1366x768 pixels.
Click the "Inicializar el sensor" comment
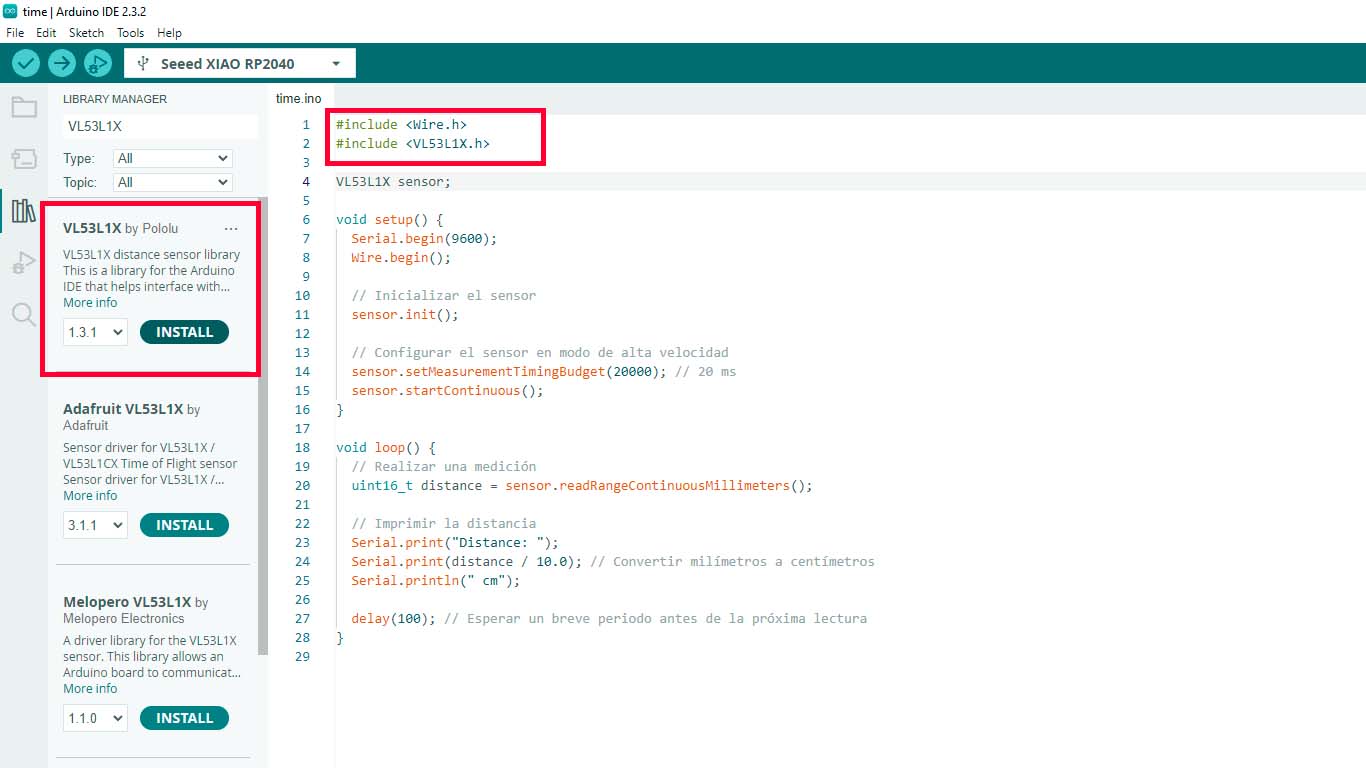(x=444, y=296)
